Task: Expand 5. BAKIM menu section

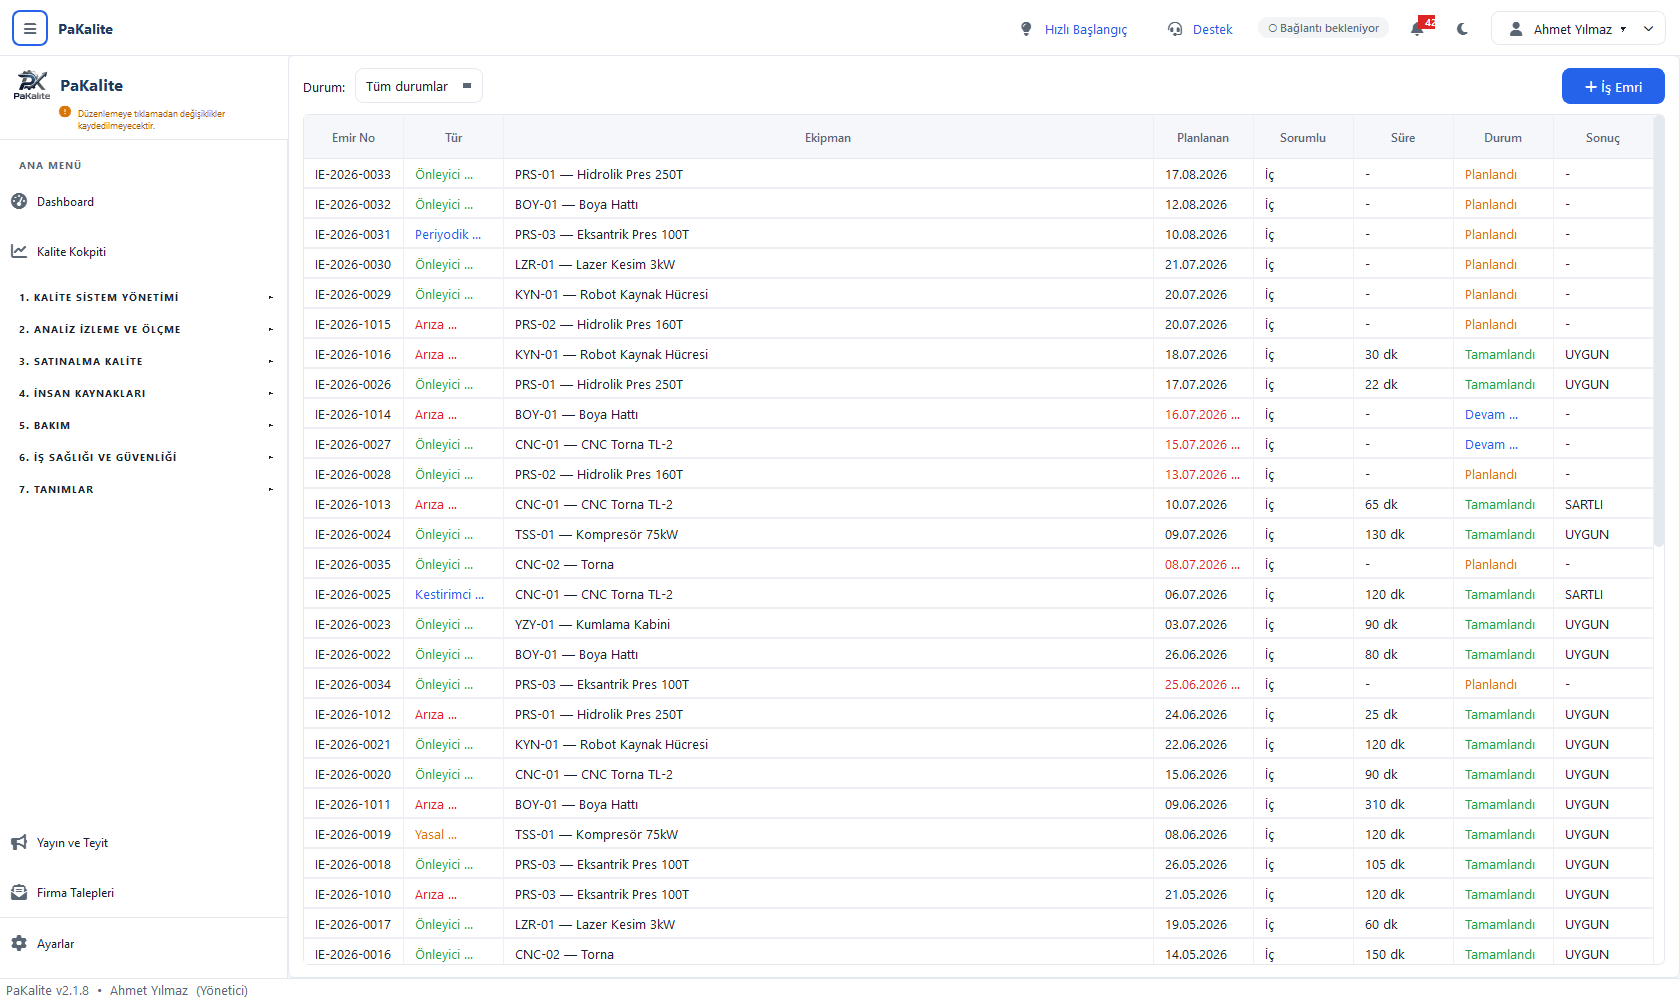Action: pos(144,425)
